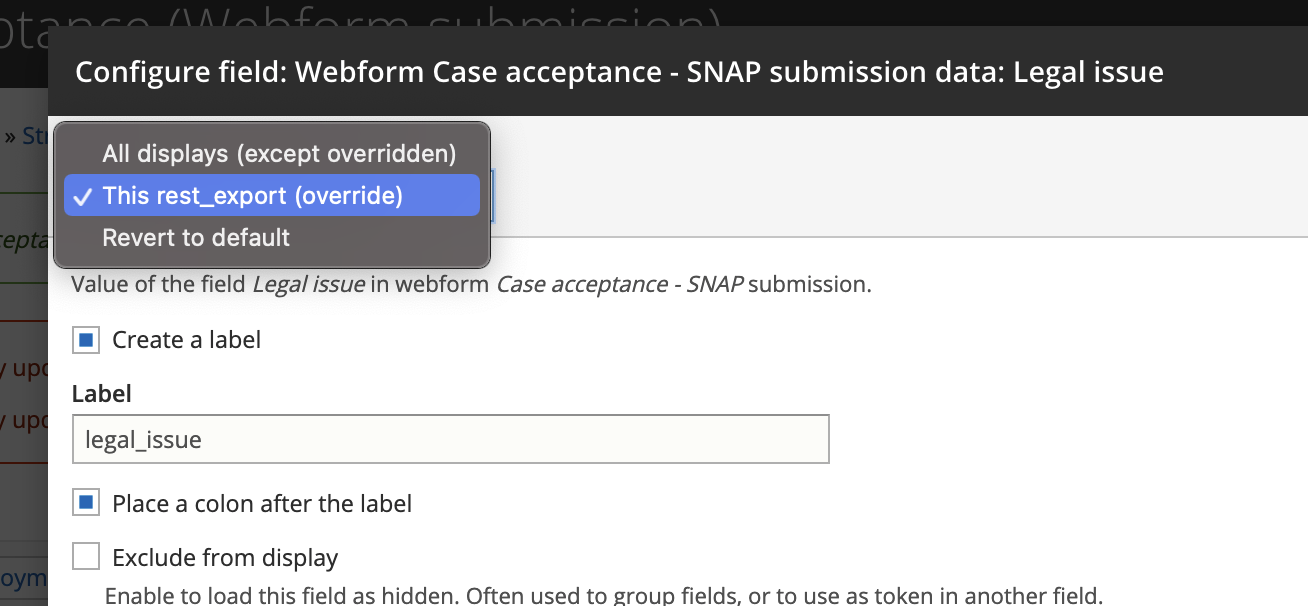
Task: Uncheck the Place a colon after label box
Action: (x=86, y=503)
